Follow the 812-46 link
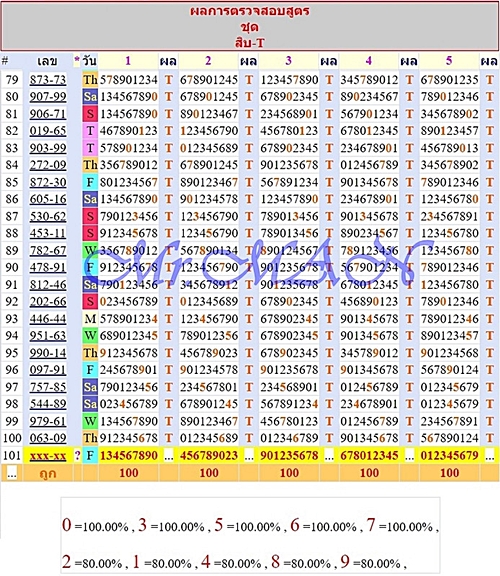Screen dimensions: 500x576 tap(48, 285)
